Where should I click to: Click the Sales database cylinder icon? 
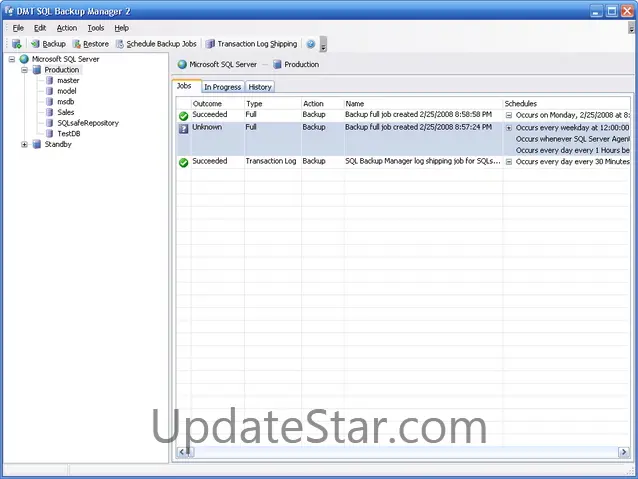tap(50, 112)
